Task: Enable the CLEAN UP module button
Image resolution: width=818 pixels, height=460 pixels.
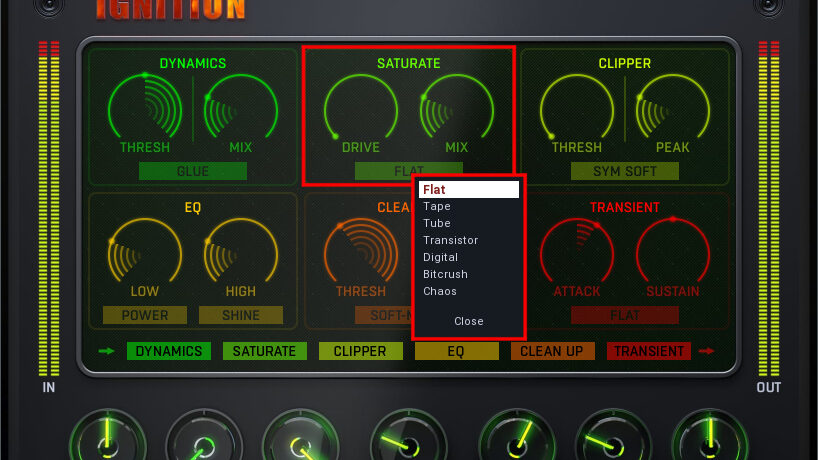Action: [x=553, y=351]
